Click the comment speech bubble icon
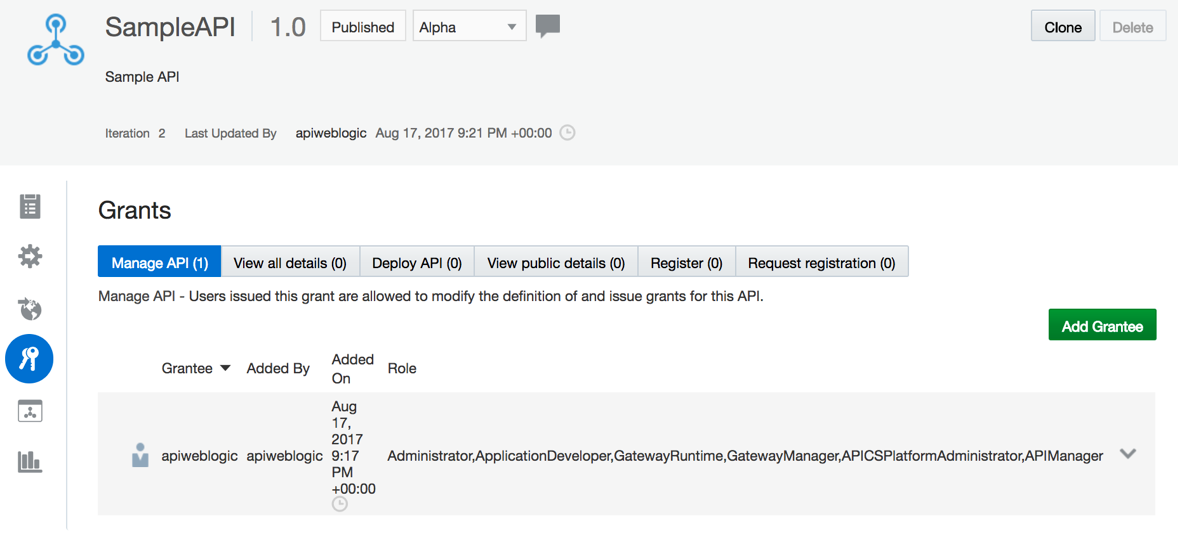 pos(548,27)
